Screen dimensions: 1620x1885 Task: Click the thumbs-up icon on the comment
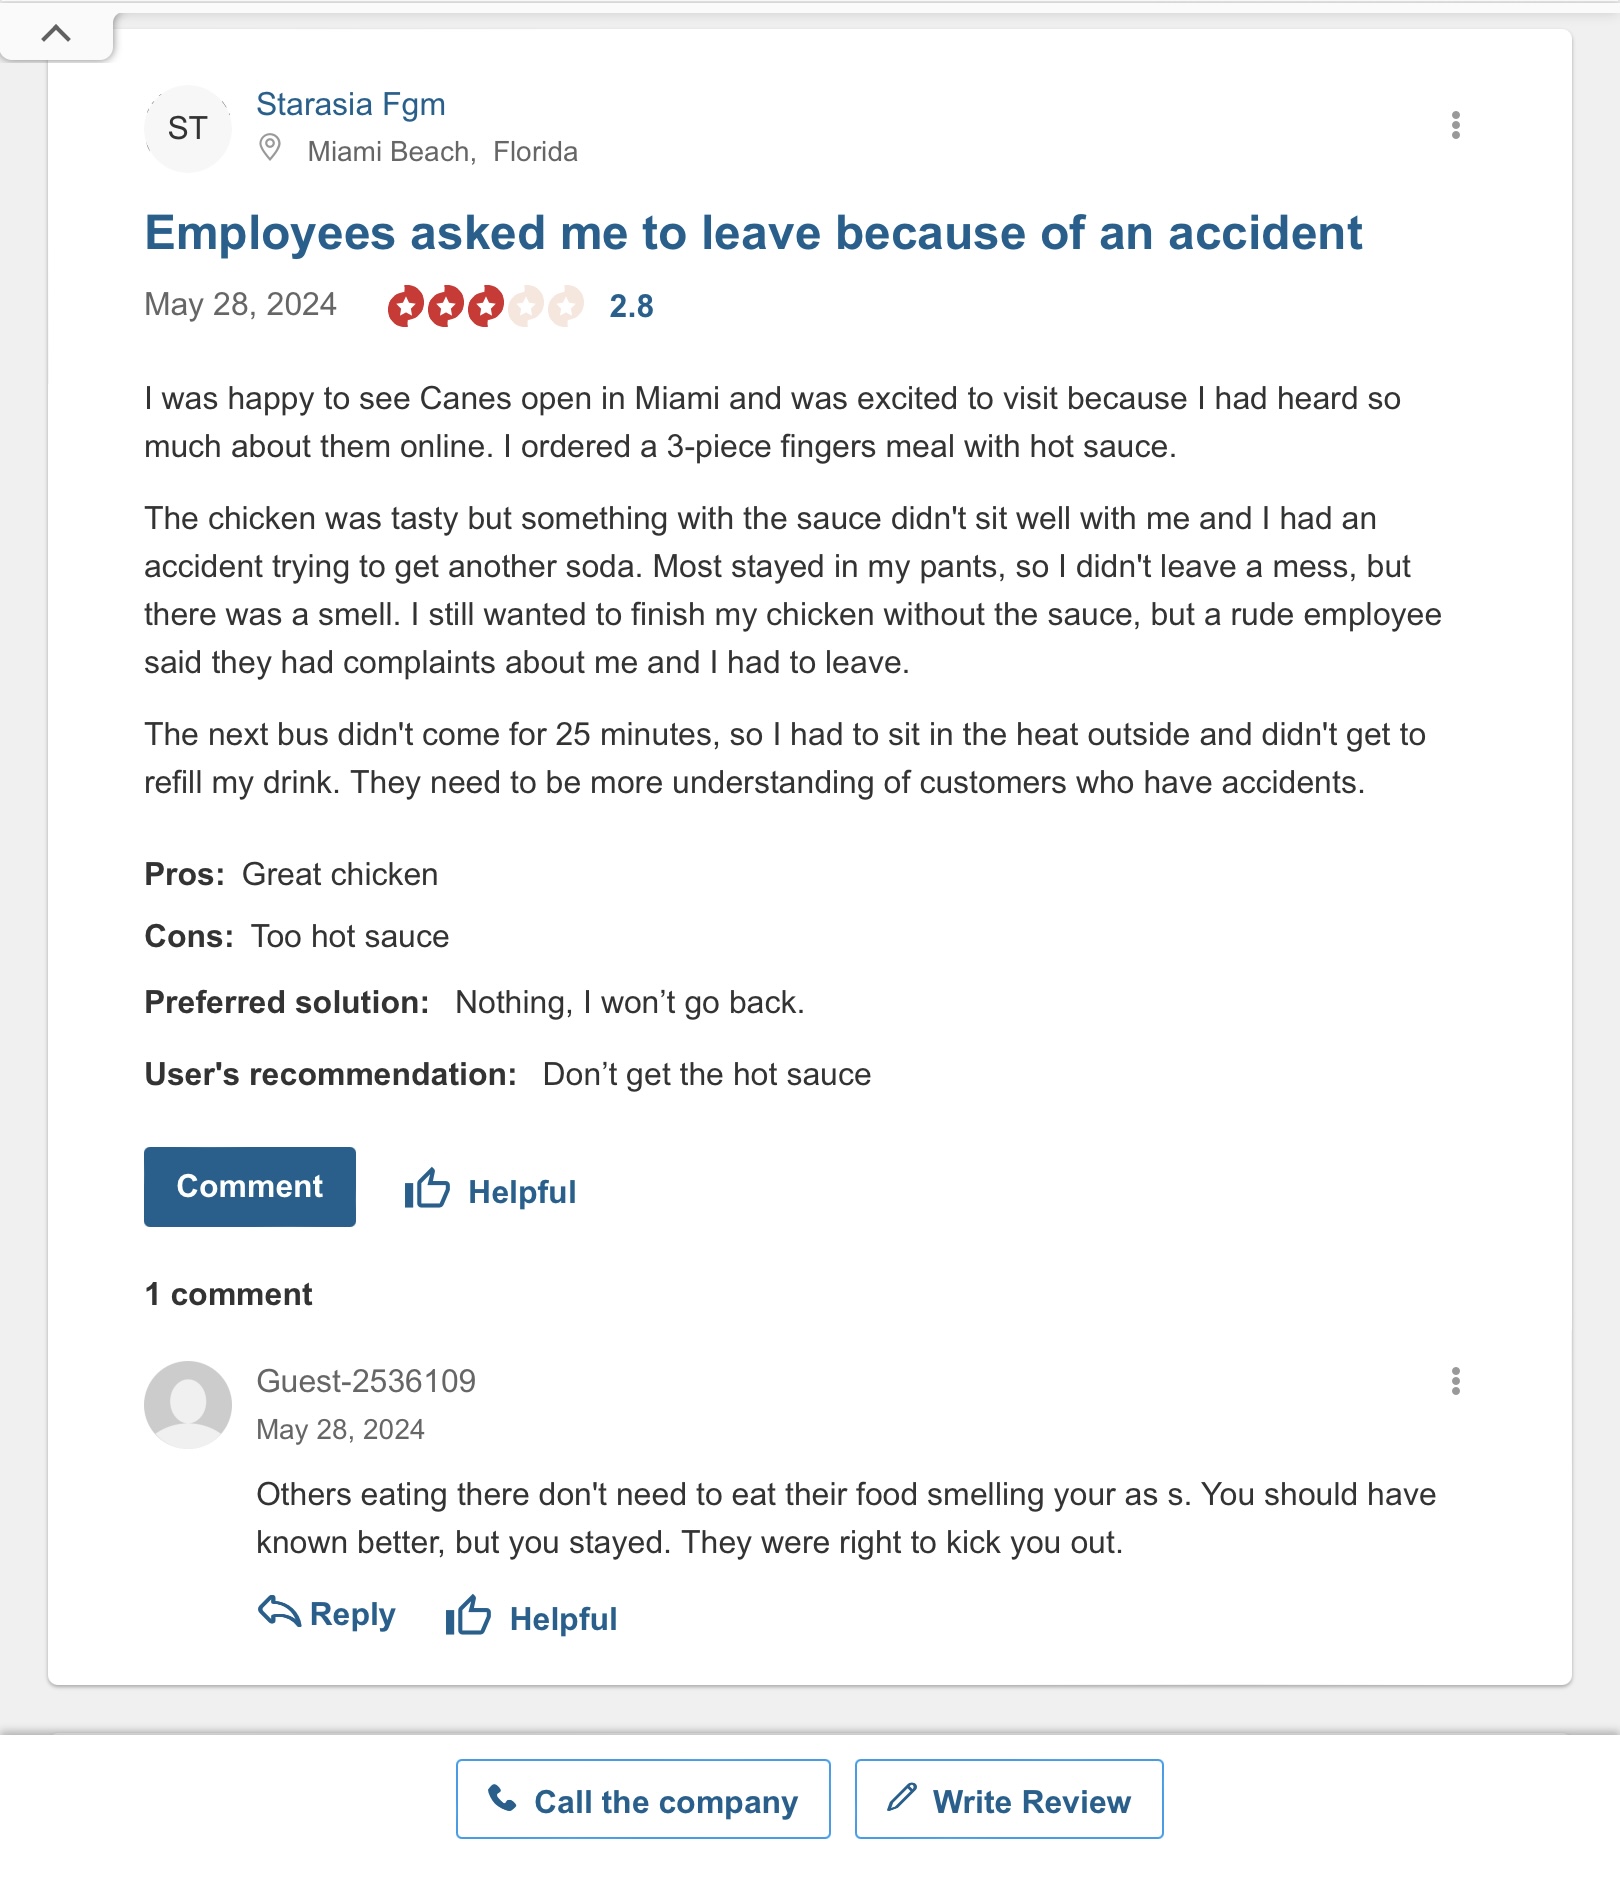click(468, 1615)
